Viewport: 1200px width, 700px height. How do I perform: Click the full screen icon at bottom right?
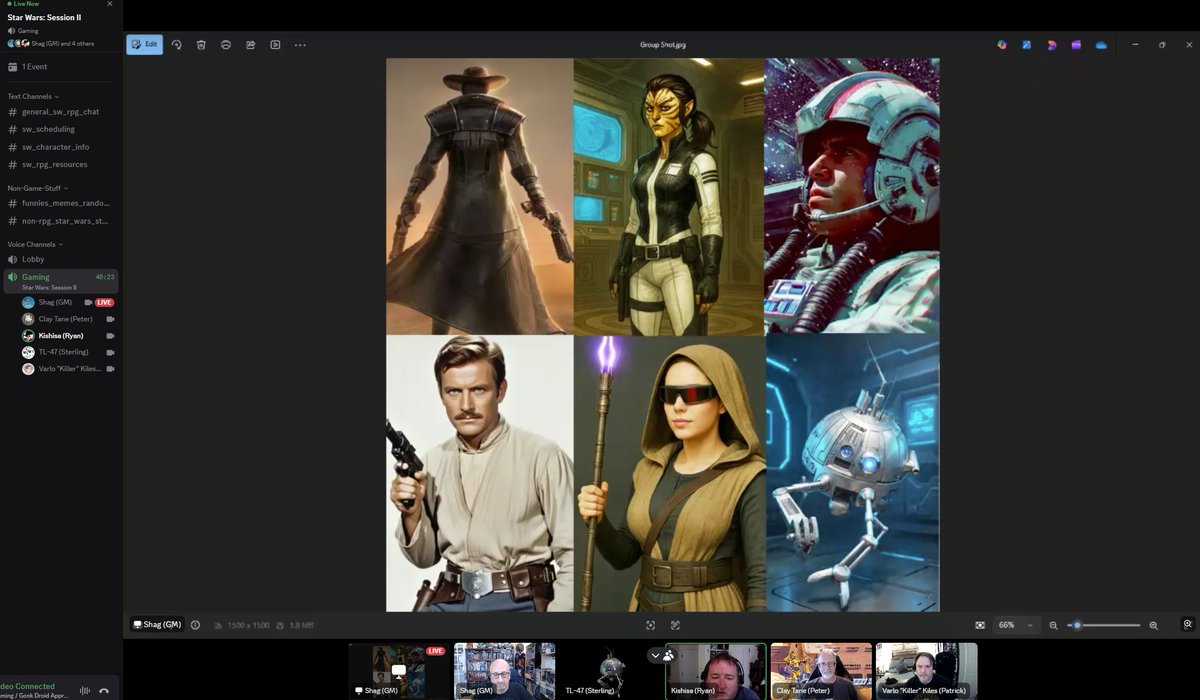point(1187,624)
